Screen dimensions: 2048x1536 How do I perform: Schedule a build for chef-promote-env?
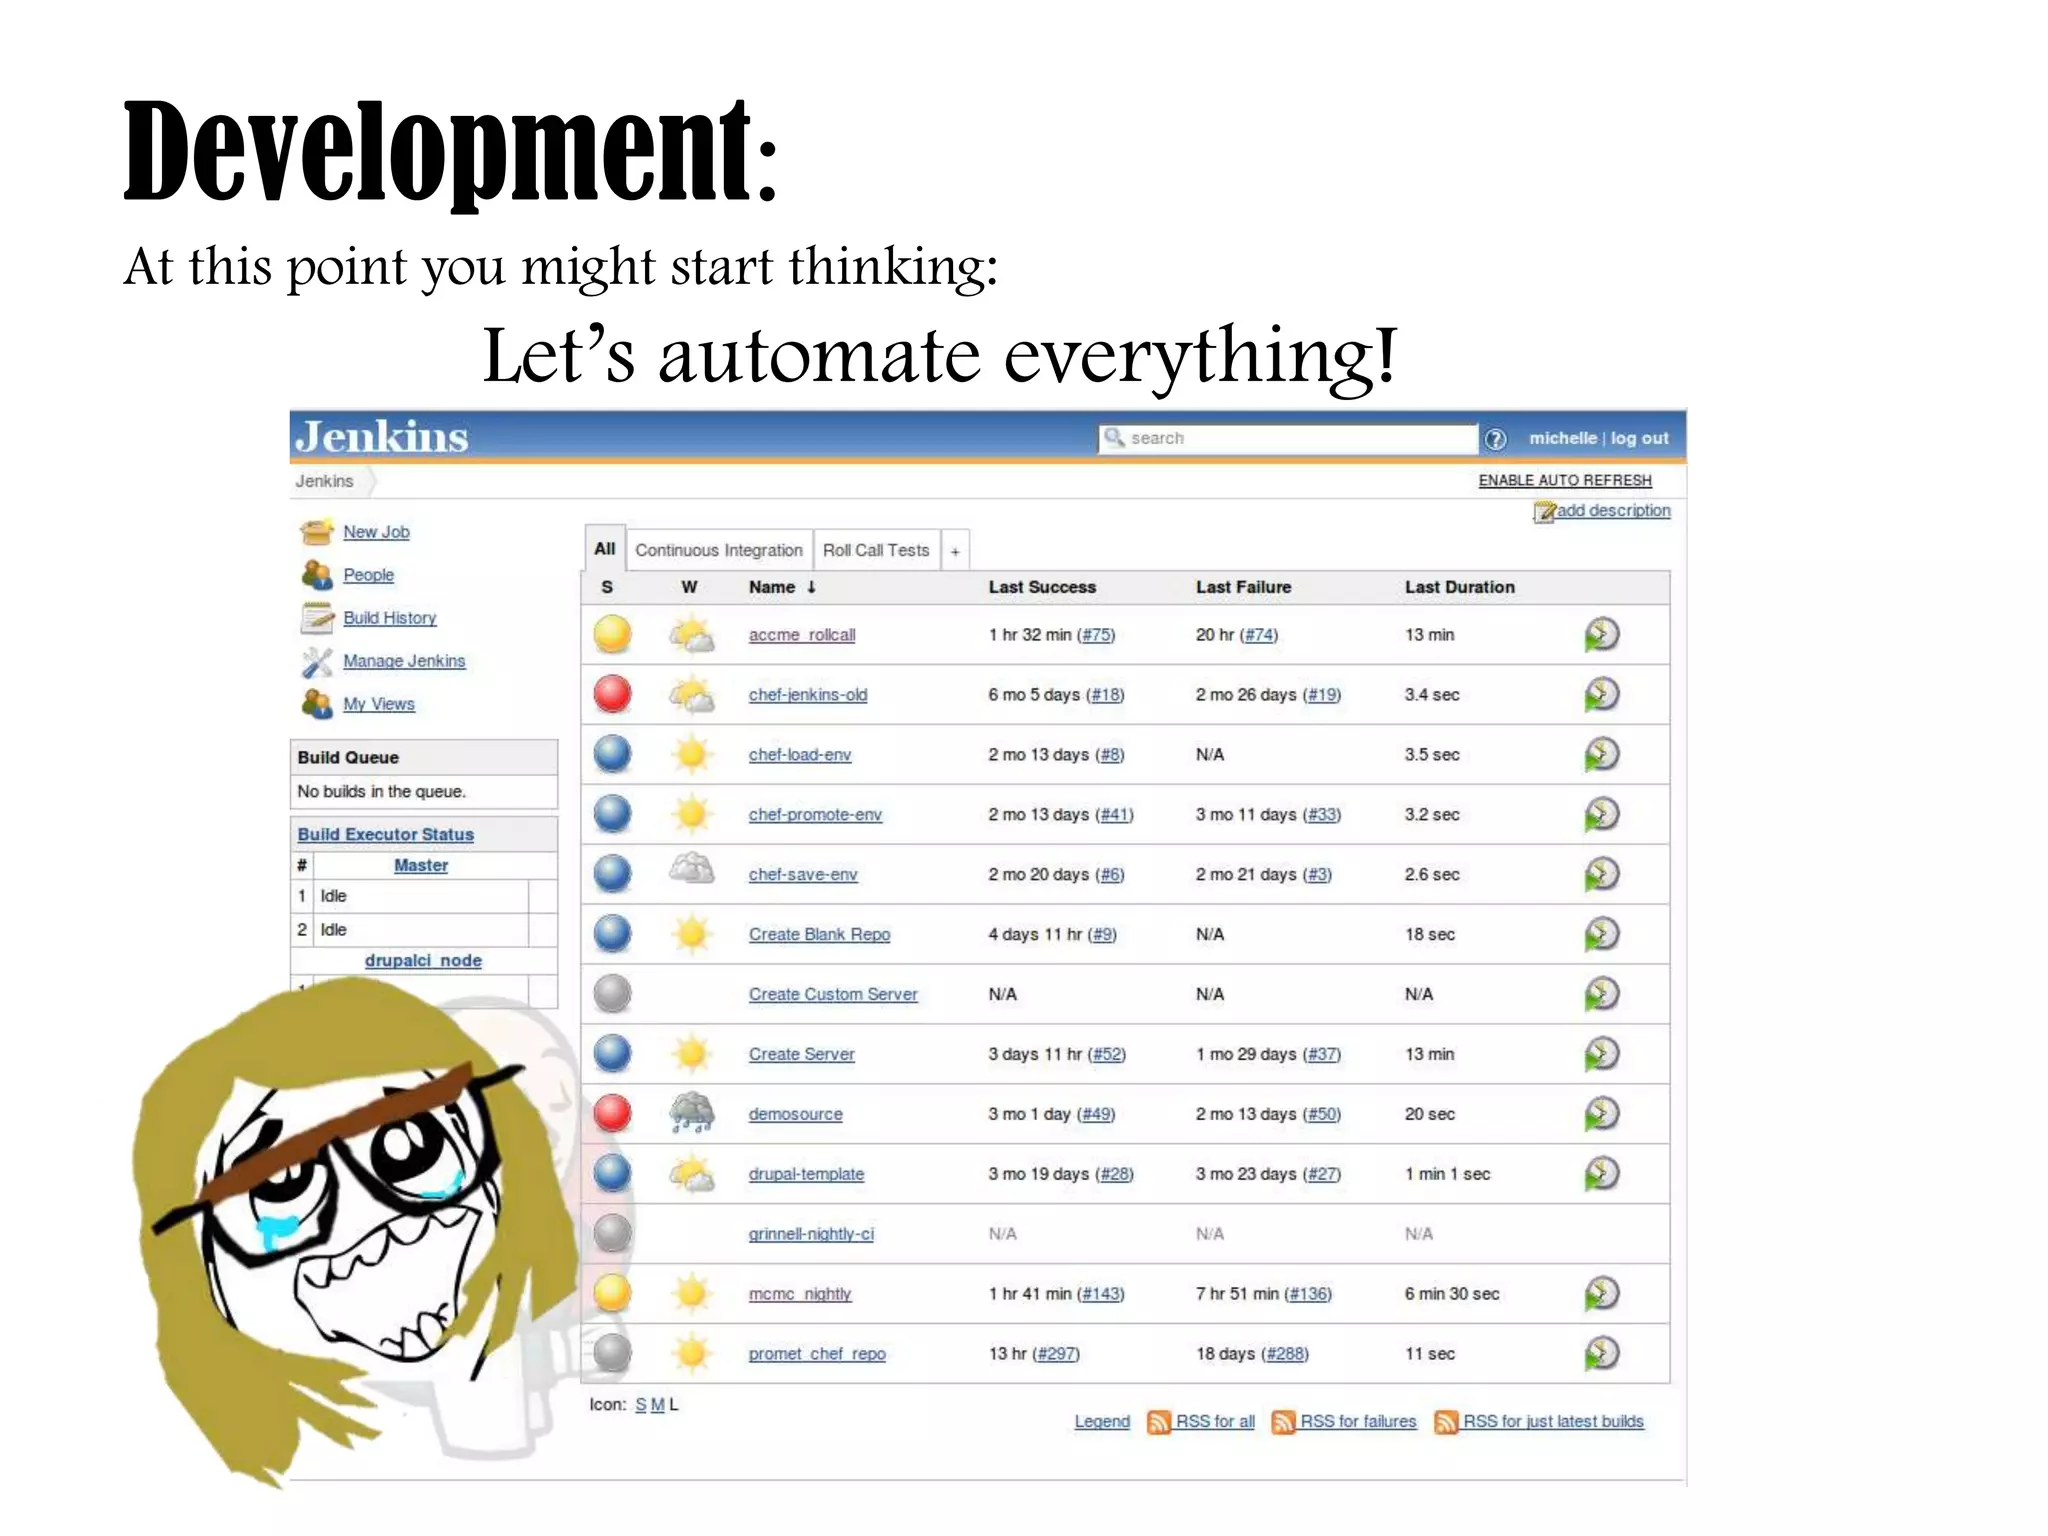pos(1601,815)
